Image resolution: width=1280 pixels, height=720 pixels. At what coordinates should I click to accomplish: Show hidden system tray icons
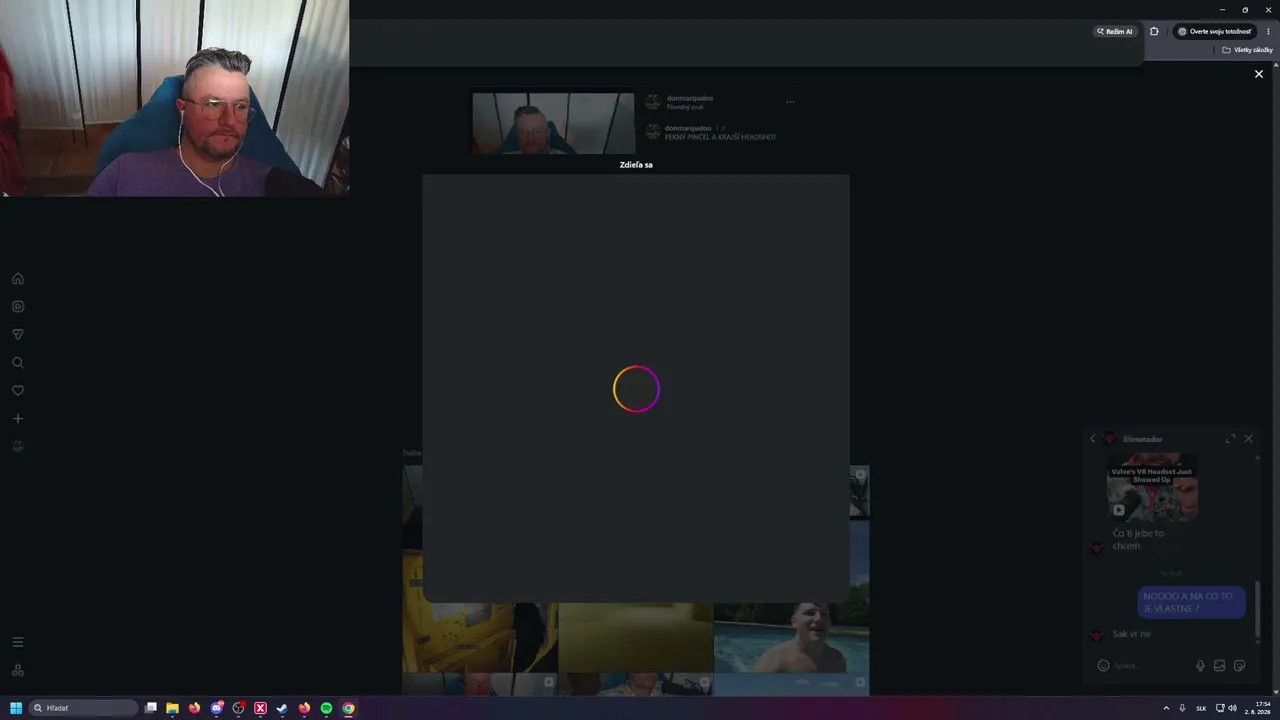coord(1166,708)
